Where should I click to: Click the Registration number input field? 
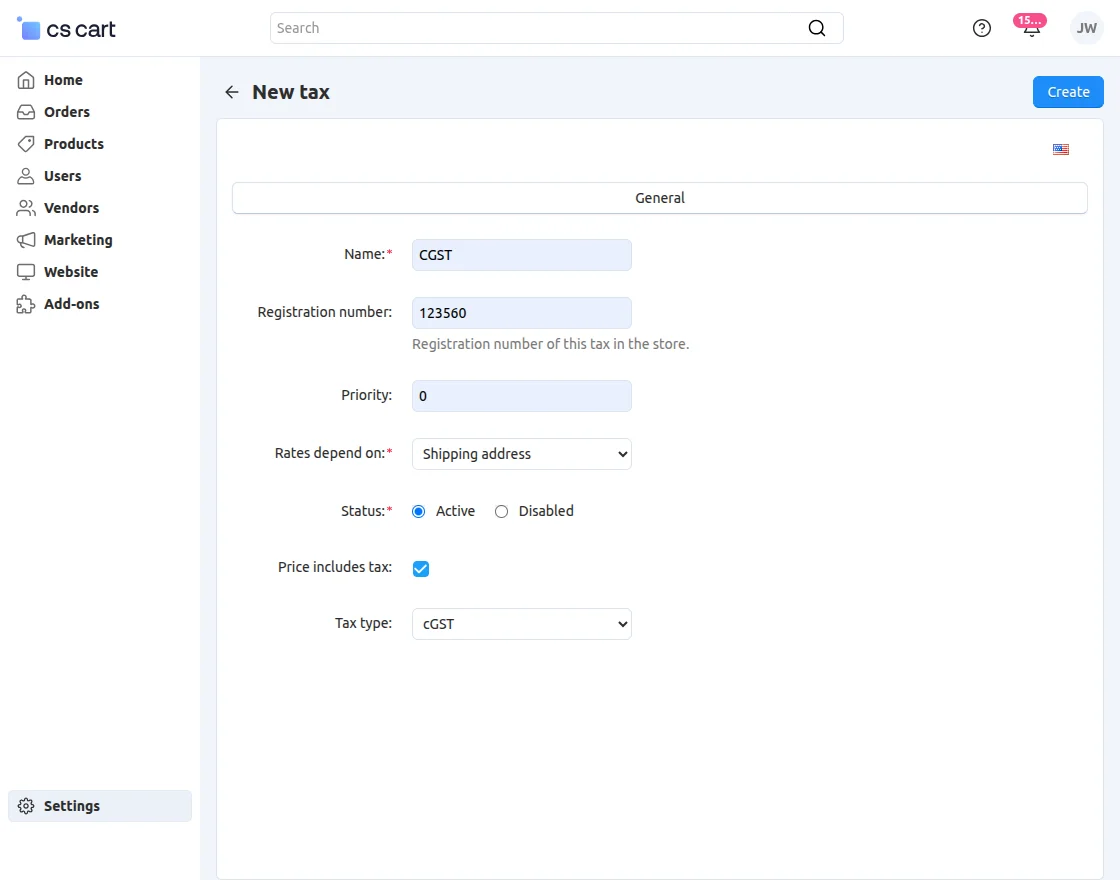[521, 313]
